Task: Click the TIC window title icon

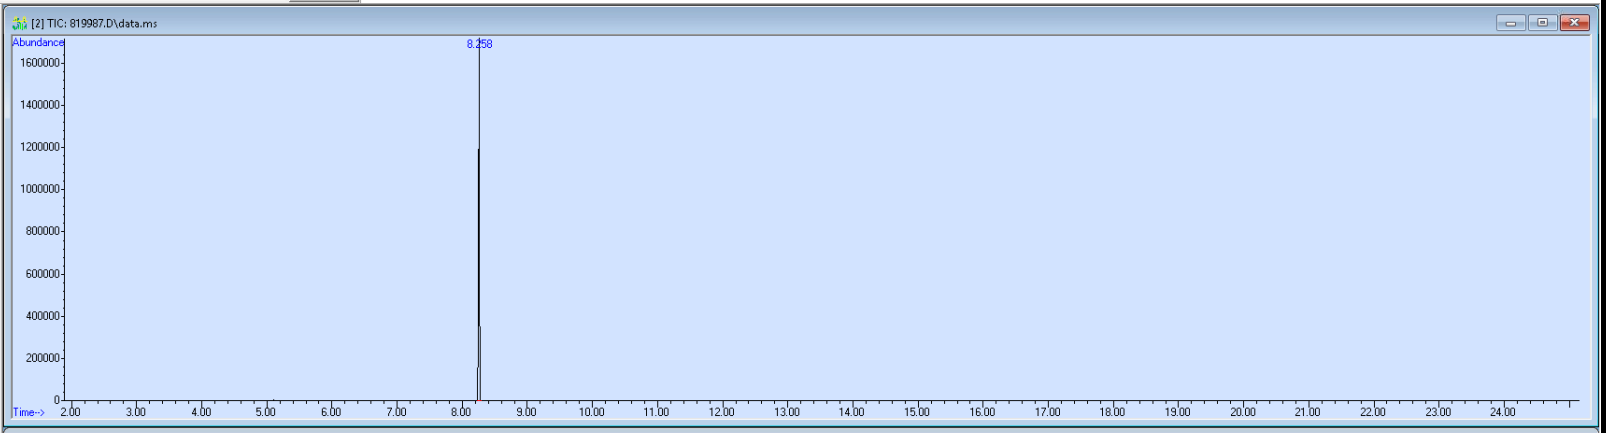Action: click(x=20, y=23)
